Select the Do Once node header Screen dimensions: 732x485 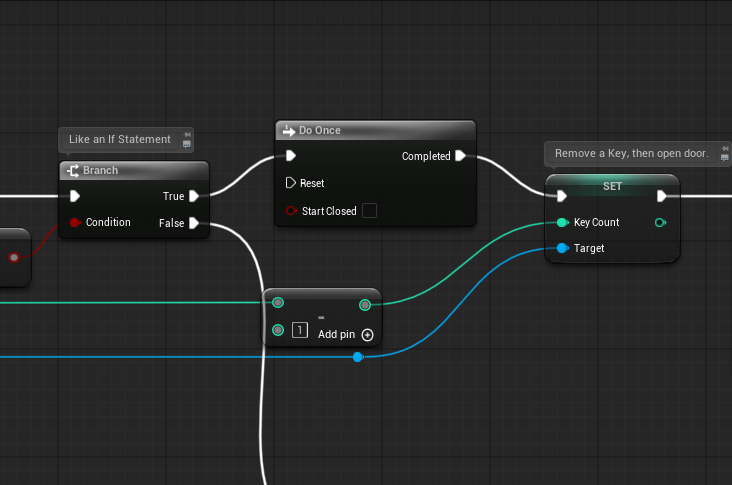pos(376,130)
